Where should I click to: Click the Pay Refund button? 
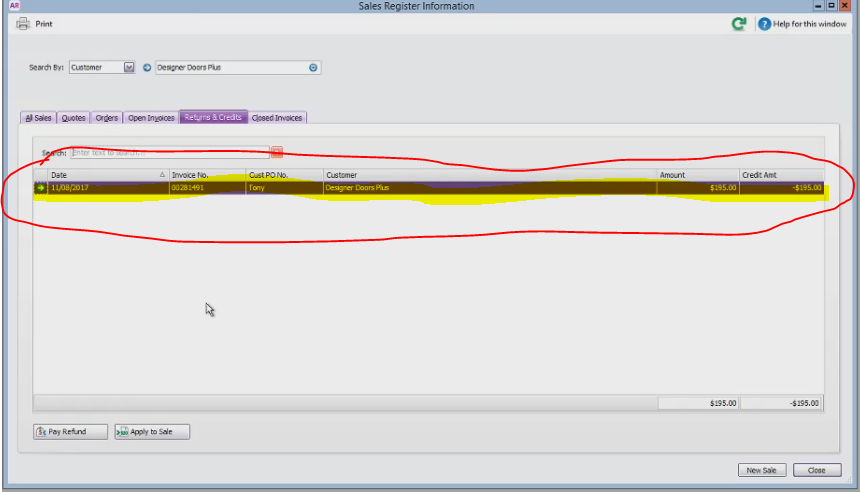pos(70,432)
